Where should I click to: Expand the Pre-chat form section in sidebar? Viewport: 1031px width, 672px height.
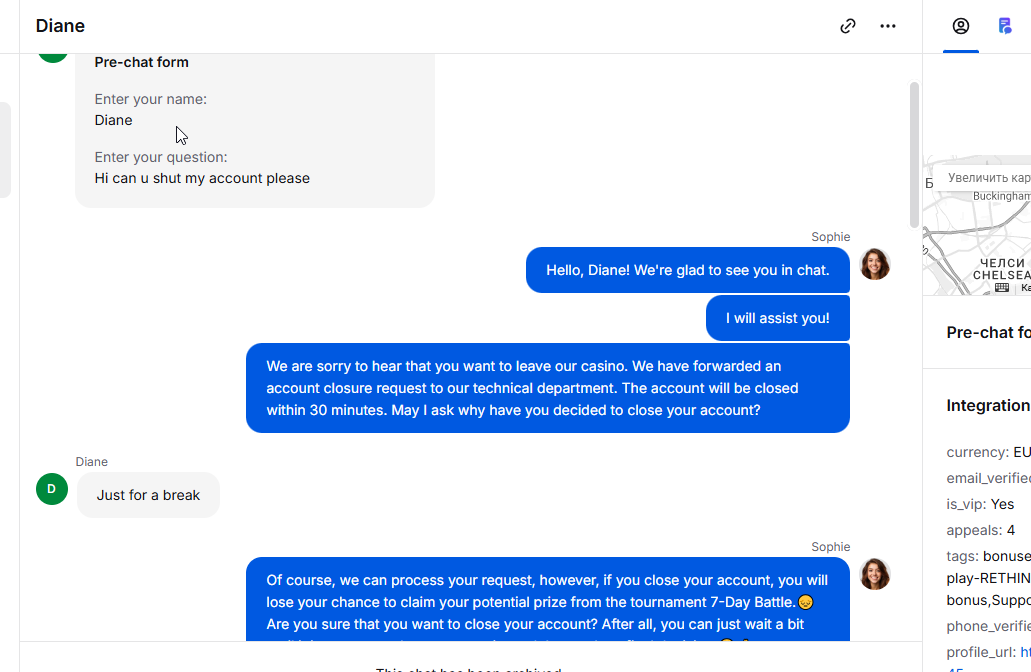coord(988,332)
